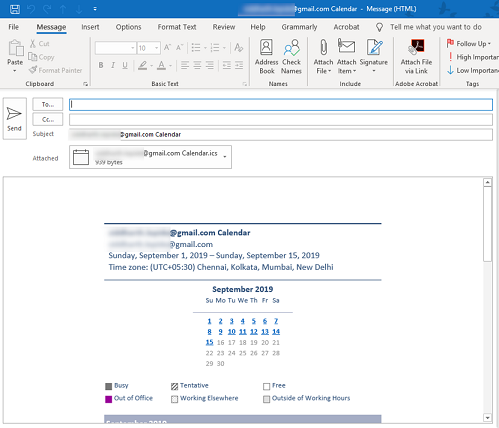Switch to the Format Text tab

[177, 27]
